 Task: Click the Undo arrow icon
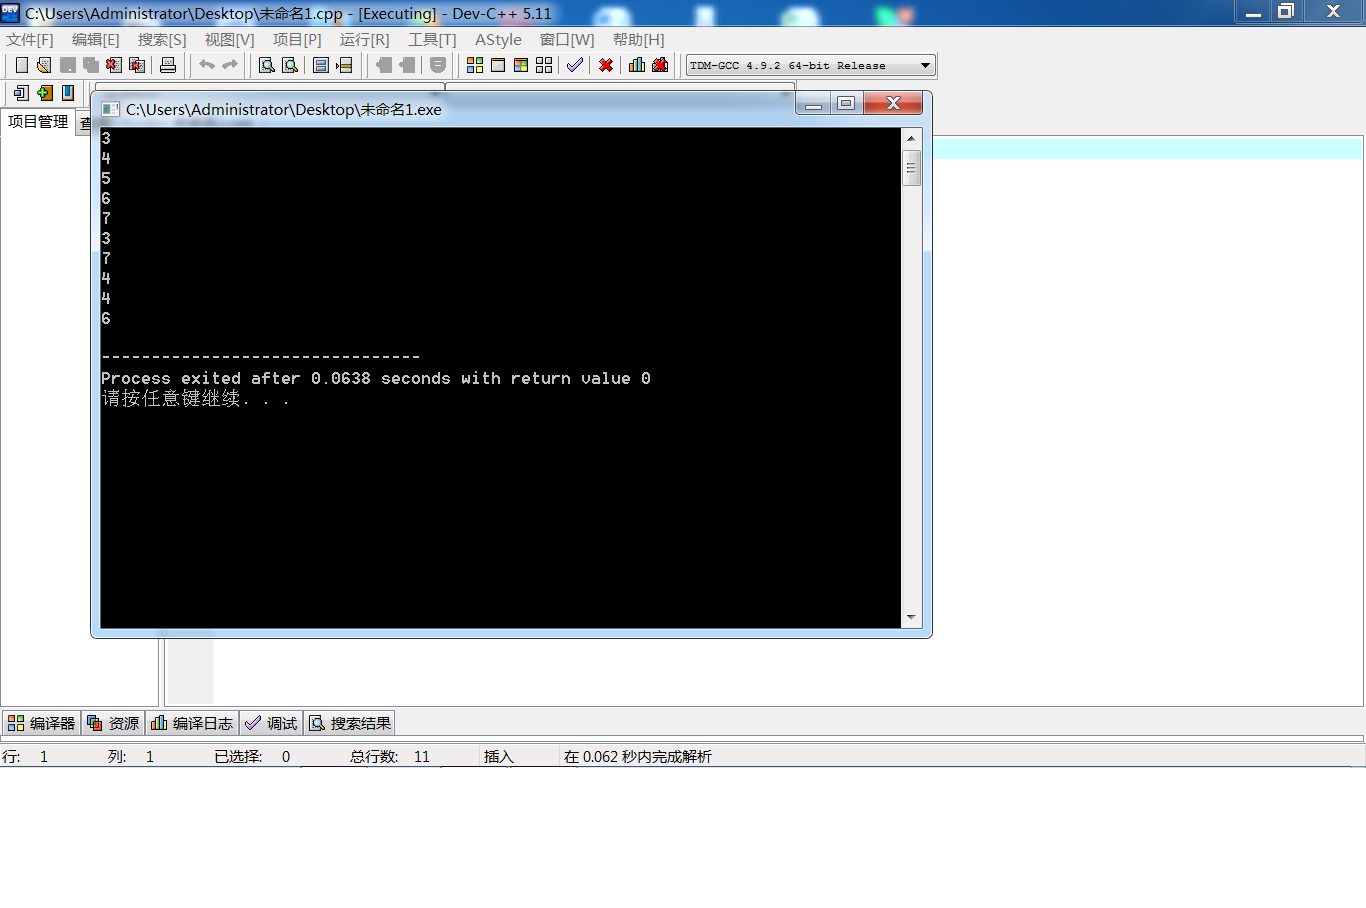point(207,65)
